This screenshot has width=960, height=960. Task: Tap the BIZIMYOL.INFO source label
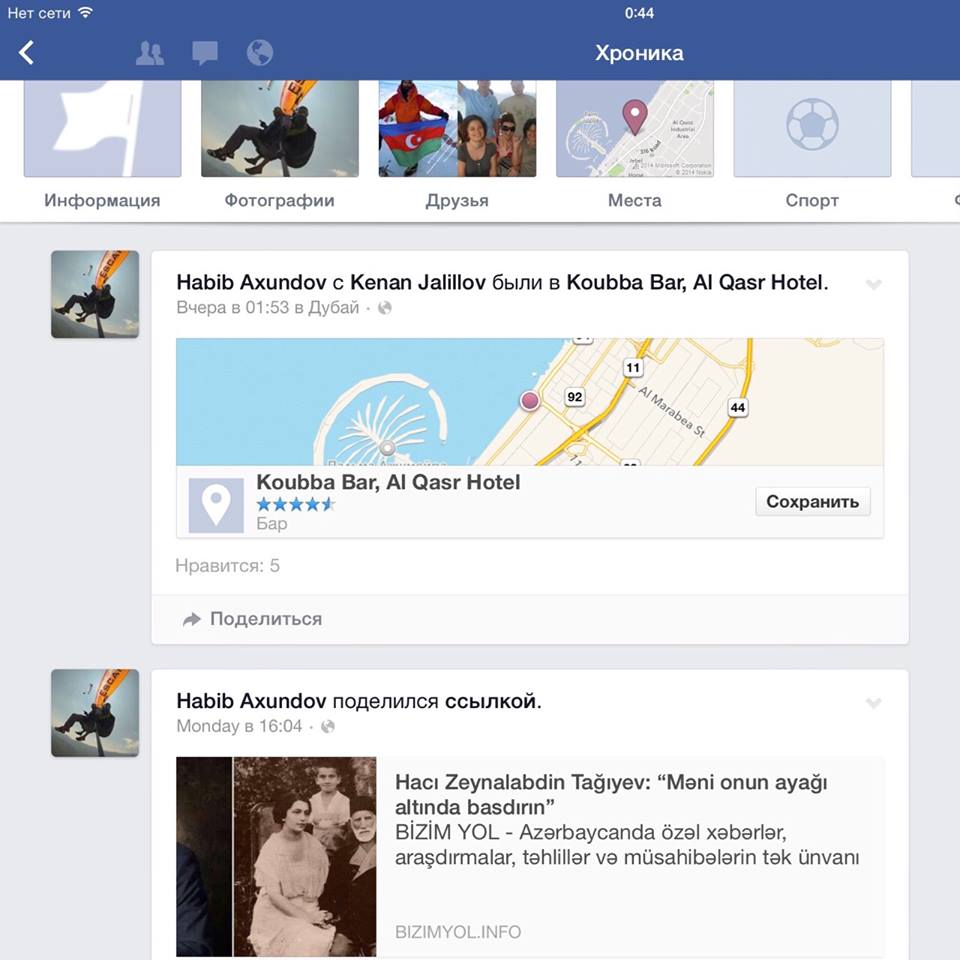[x=458, y=932]
